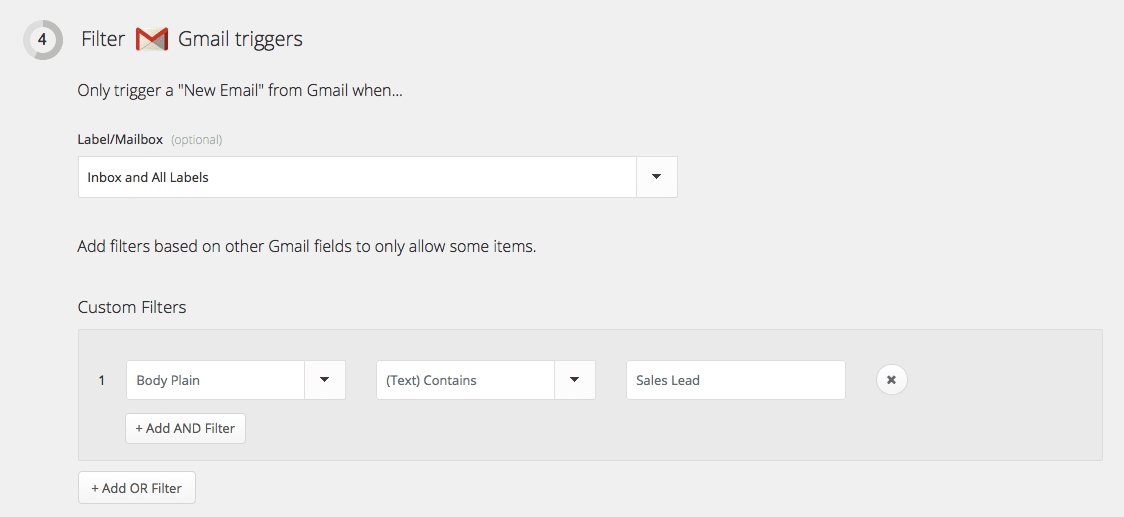Expand the Label/Mailbox dropdown arrow
The width and height of the screenshot is (1124, 517).
pos(656,177)
